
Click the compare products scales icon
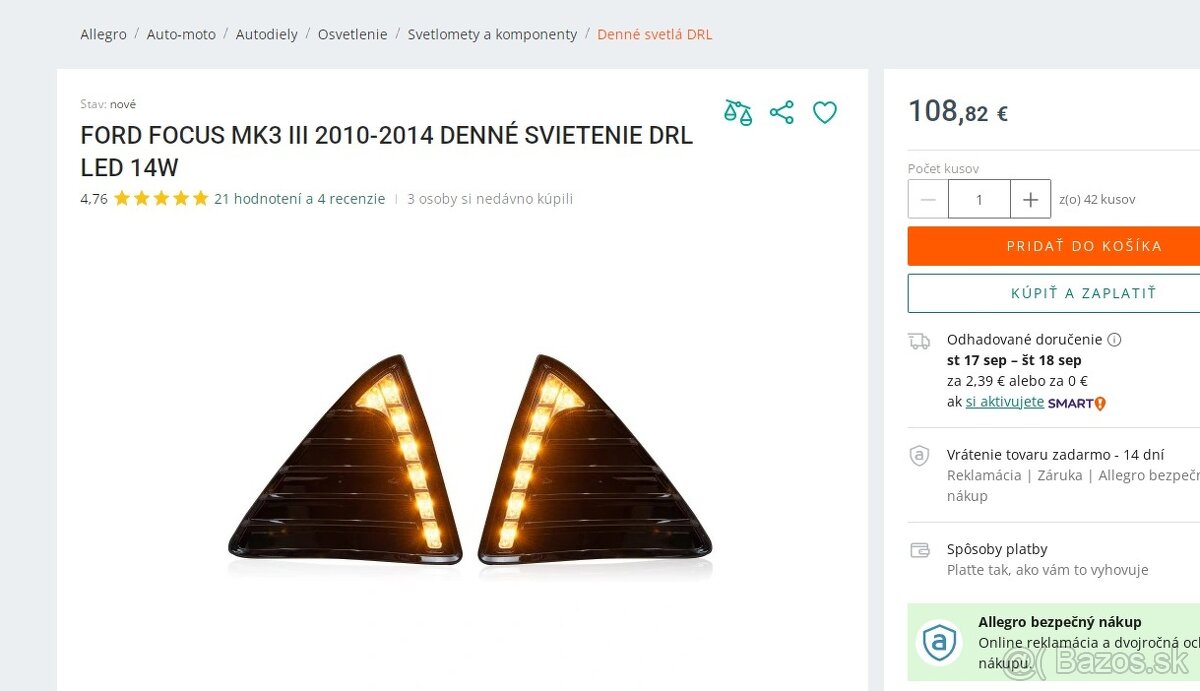738,112
